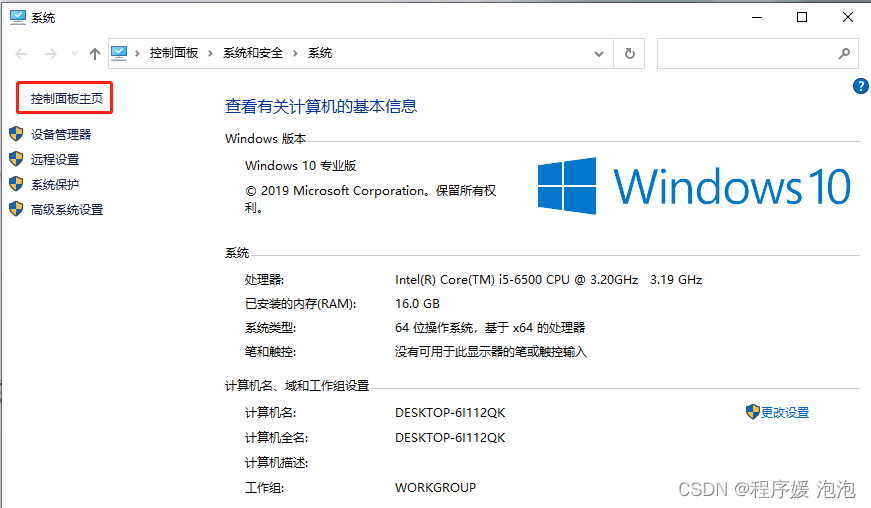The width and height of the screenshot is (871, 508).
Task: Refresh the address bar location
Action: point(630,54)
